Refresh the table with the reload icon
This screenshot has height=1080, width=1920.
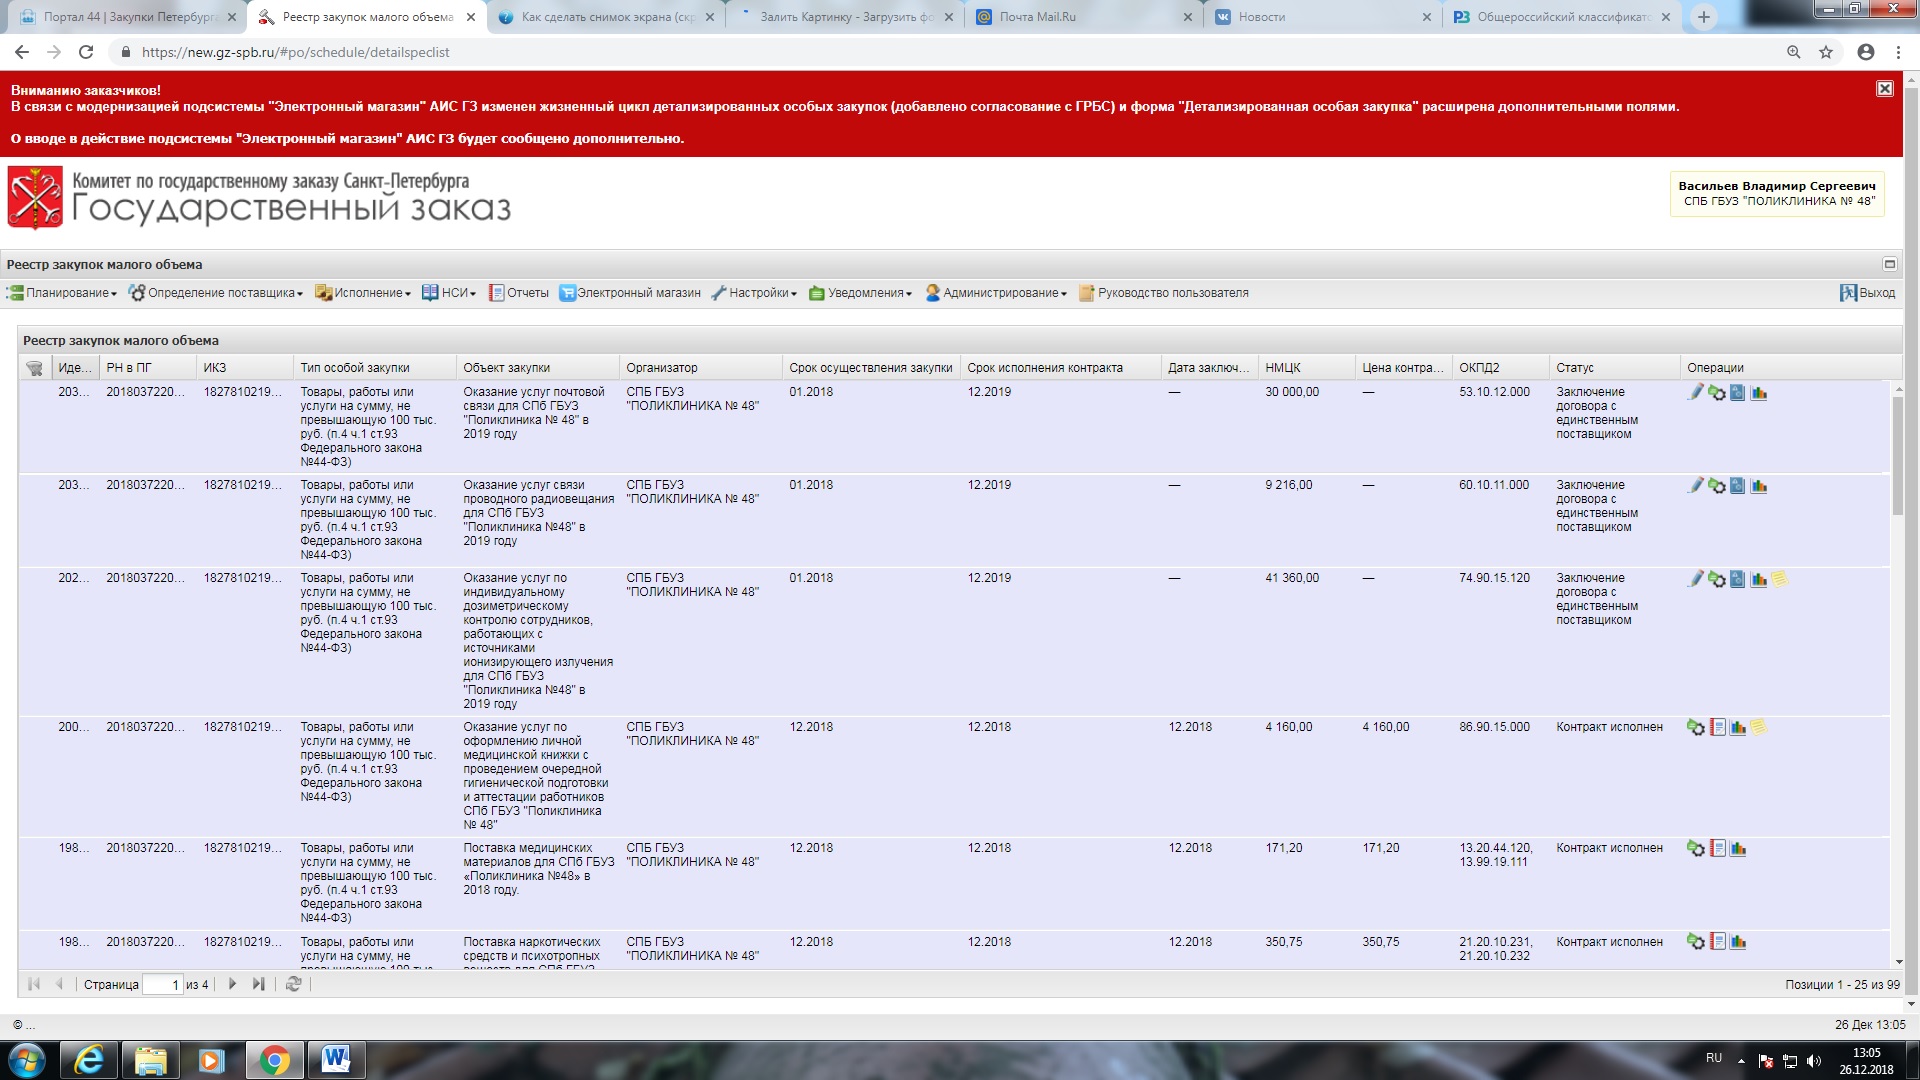coord(293,984)
